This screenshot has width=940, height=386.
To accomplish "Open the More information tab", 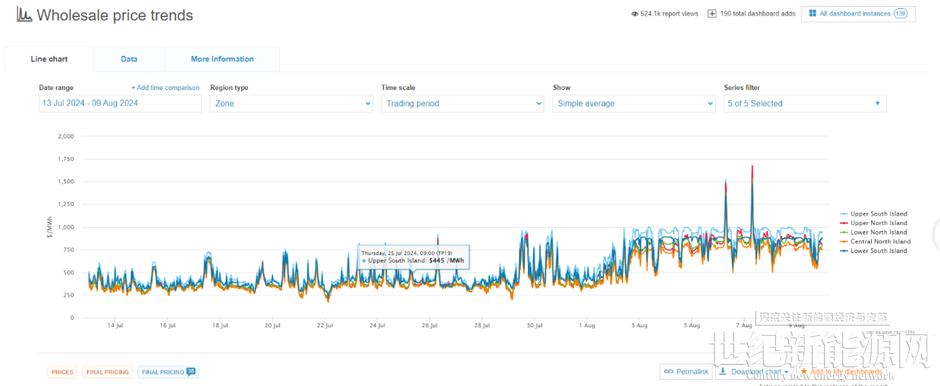I will (222, 59).
